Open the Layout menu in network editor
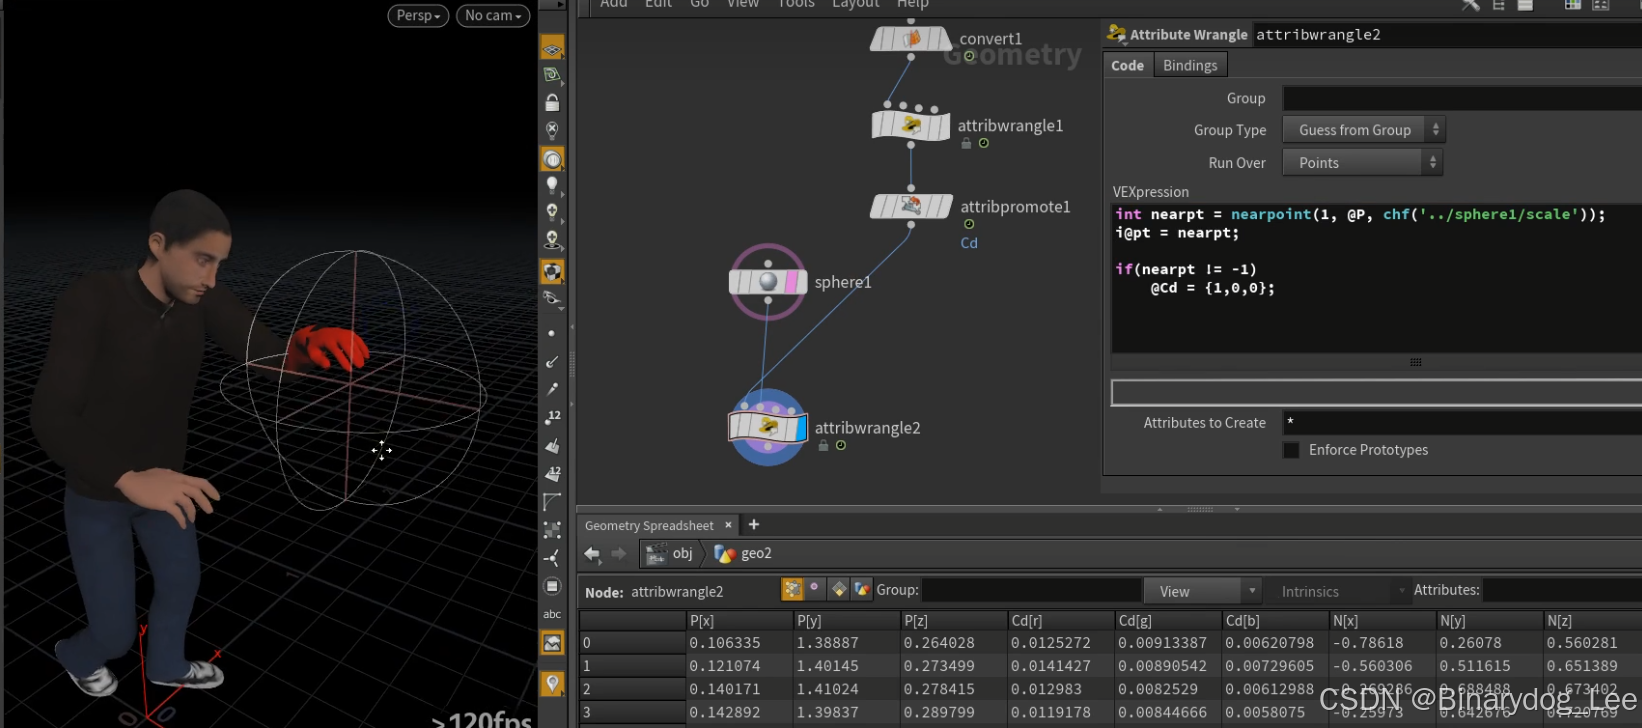 (855, 4)
